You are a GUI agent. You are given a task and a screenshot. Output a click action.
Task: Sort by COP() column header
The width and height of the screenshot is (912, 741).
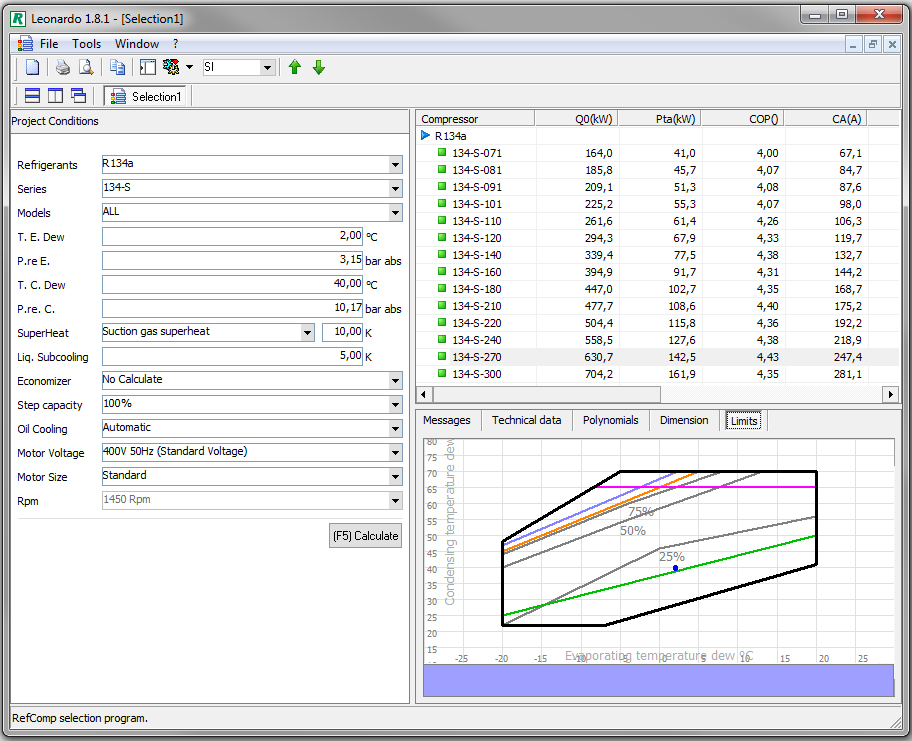point(743,119)
